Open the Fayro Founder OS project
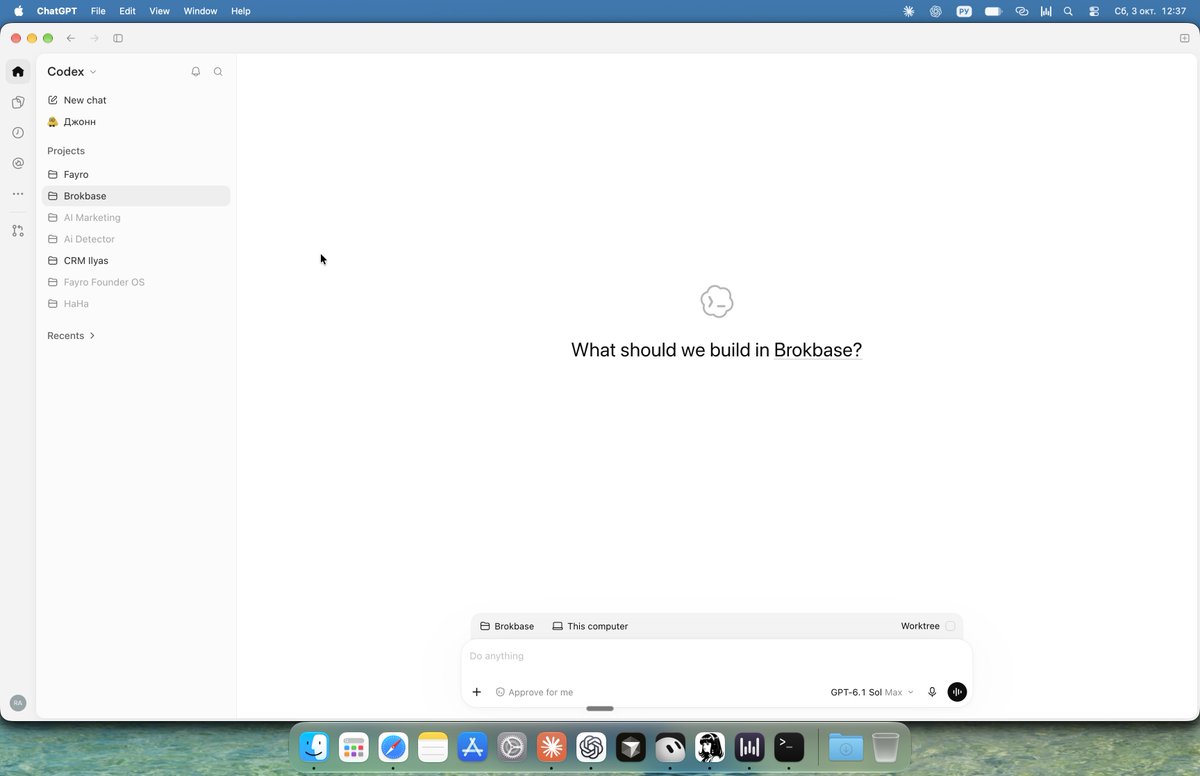 pos(136,282)
